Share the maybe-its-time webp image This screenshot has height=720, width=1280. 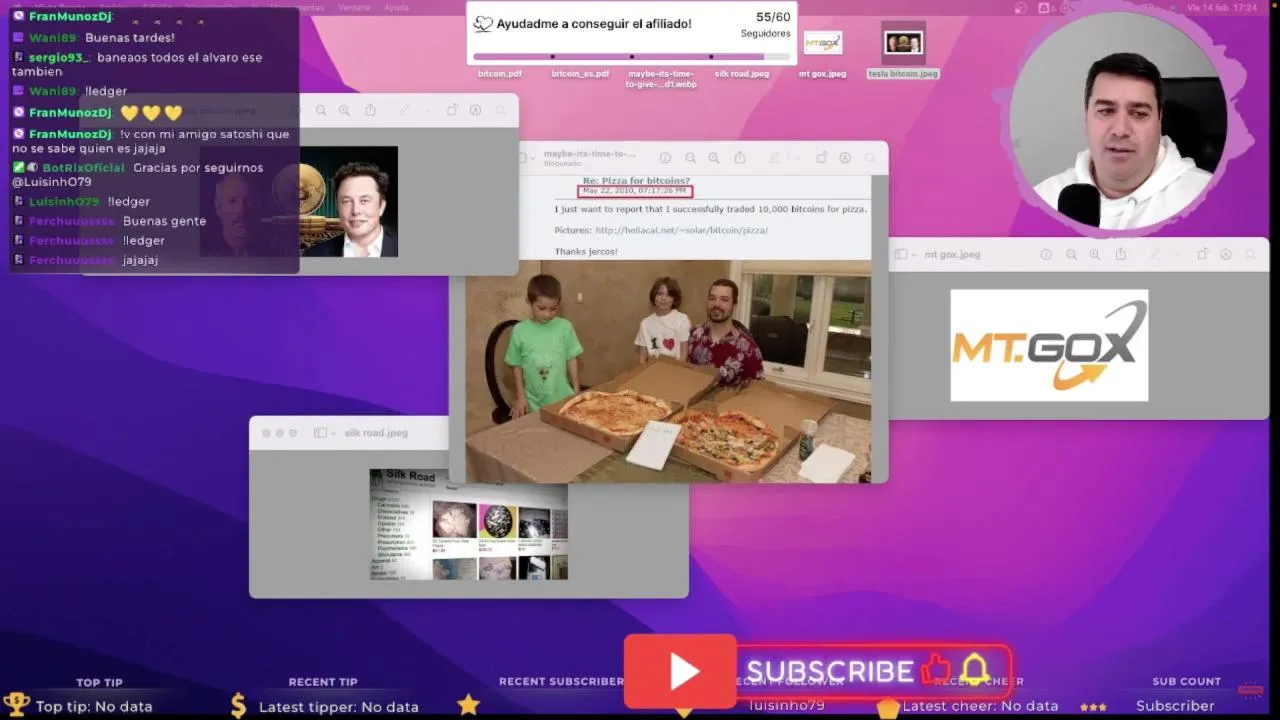click(740, 157)
